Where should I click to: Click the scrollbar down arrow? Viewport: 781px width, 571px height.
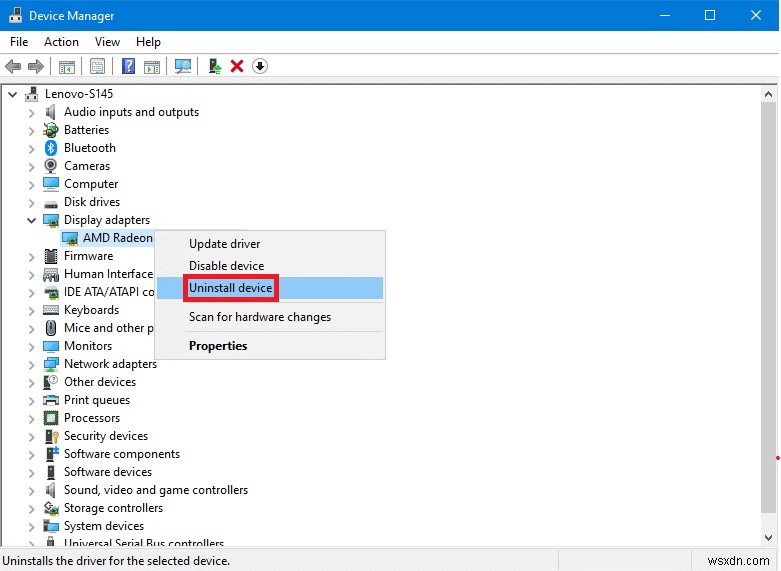point(768,538)
